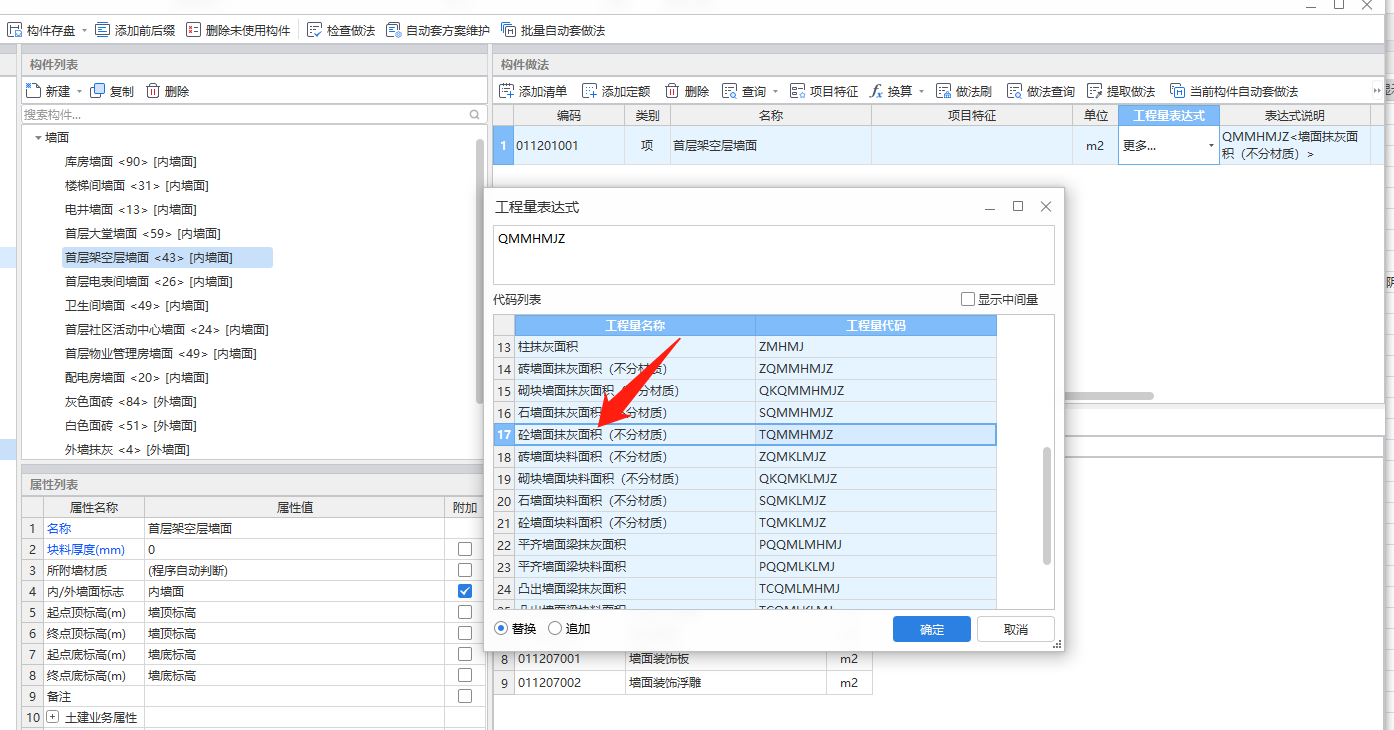Screen dimensions: 1394x730
Task: Click 添加清单 in 构件做法 toolbar
Action: [x=533, y=91]
